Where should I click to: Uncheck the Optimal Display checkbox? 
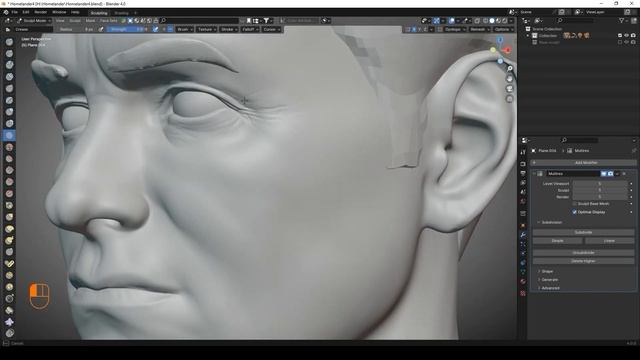coord(575,212)
